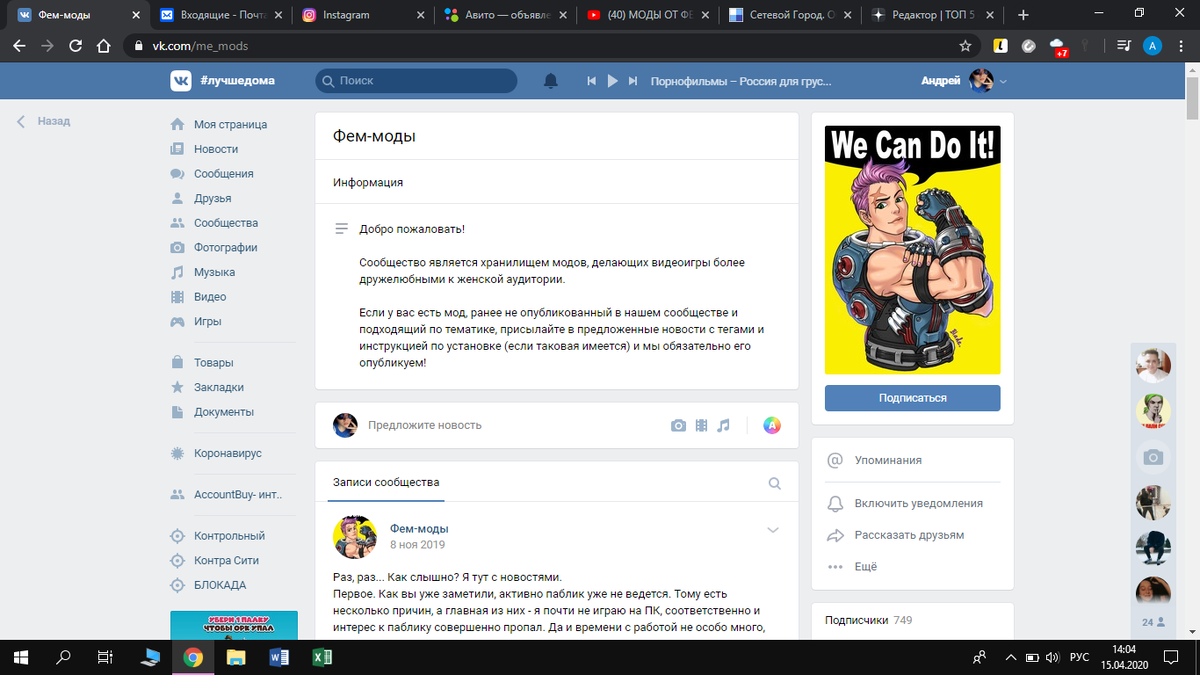Skip to next track in VK player

pyautogui.click(x=633, y=81)
